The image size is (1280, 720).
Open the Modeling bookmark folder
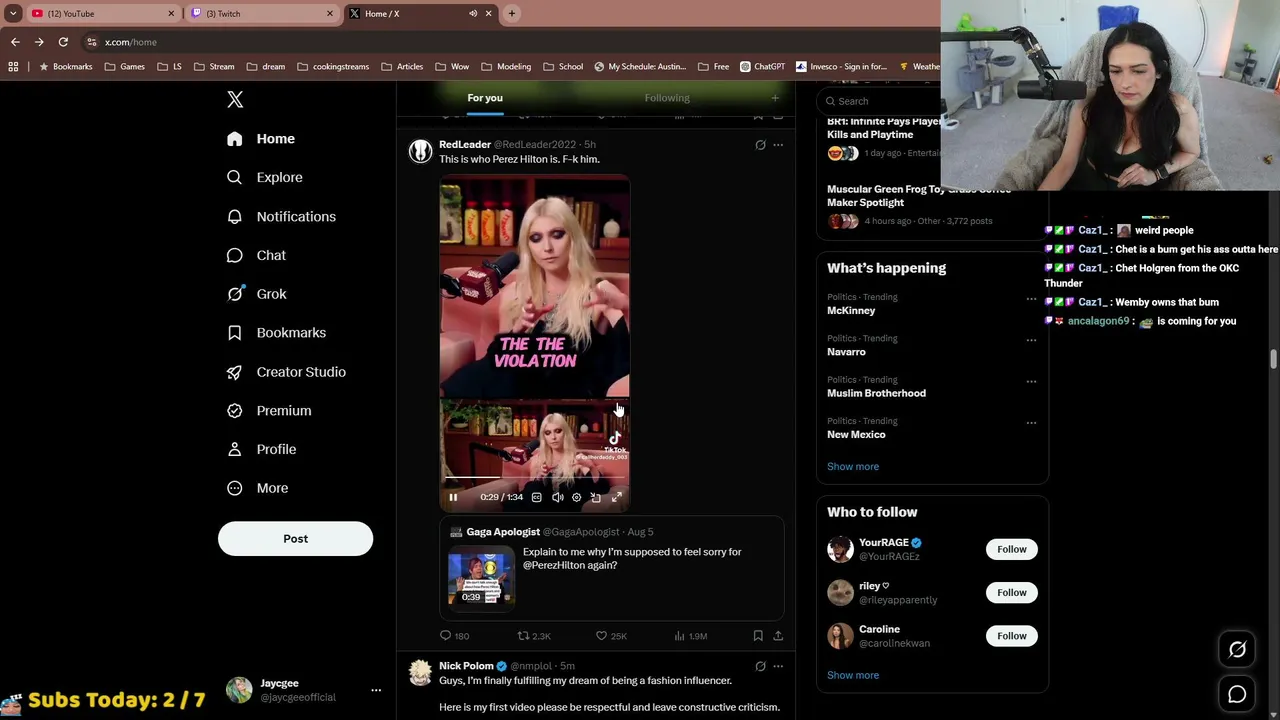(506, 67)
